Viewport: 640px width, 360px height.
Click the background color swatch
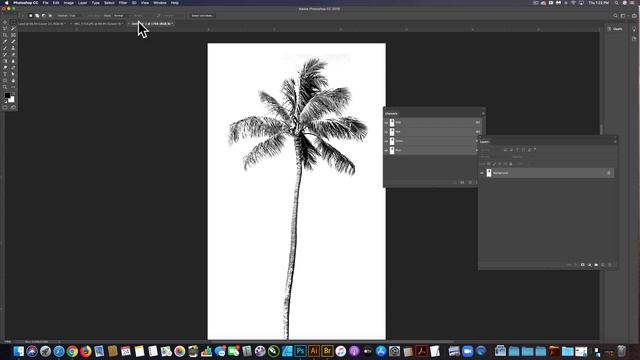click(12, 99)
